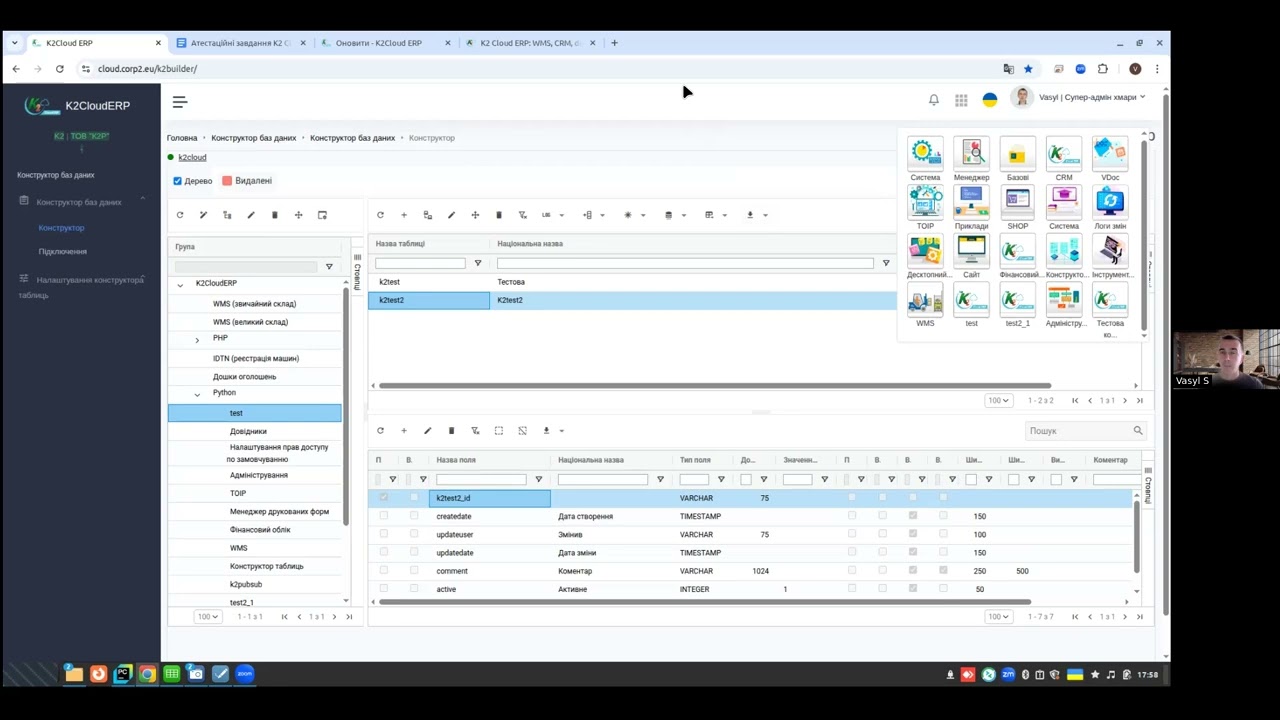Open the Адміністру... app tile

click(1064, 305)
